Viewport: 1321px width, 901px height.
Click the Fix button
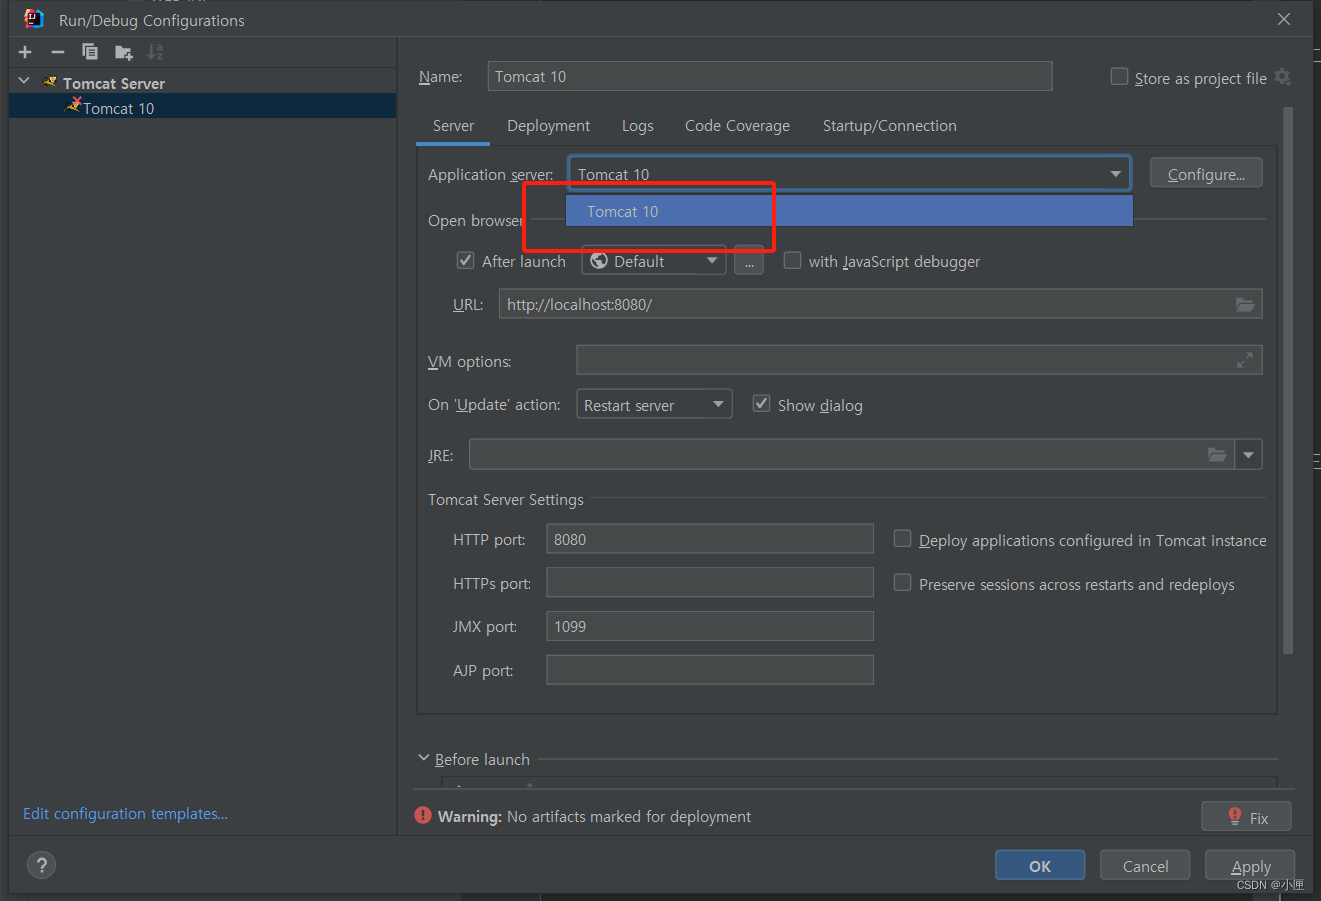point(1246,817)
